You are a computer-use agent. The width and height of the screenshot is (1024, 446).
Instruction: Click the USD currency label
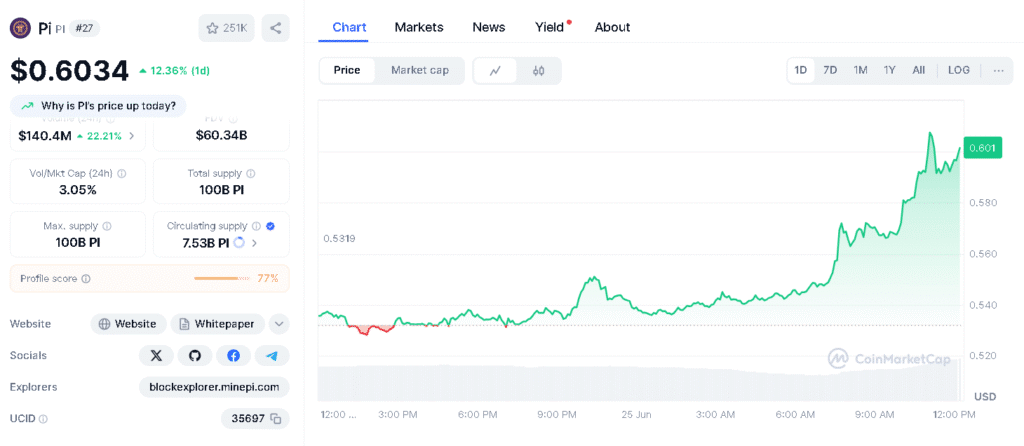click(985, 396)
